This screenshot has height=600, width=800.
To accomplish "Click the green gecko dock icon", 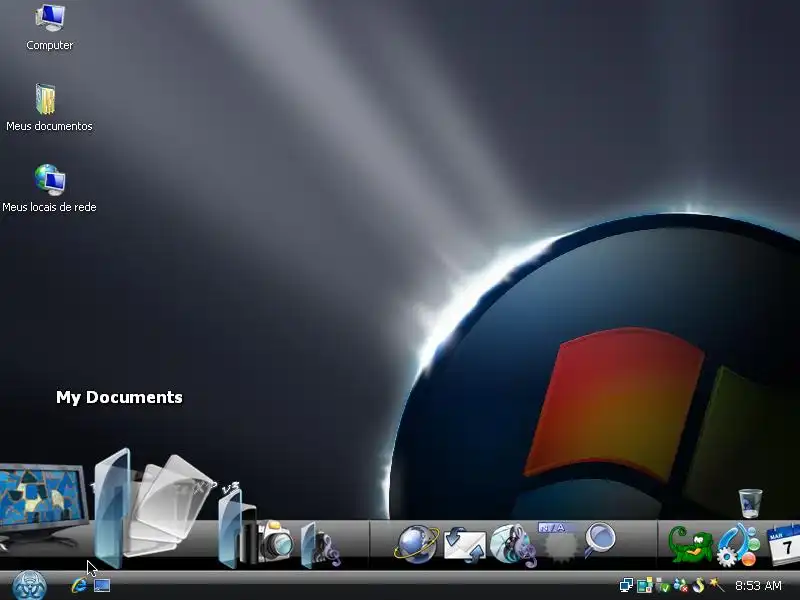I will click(x=690, y=545).
